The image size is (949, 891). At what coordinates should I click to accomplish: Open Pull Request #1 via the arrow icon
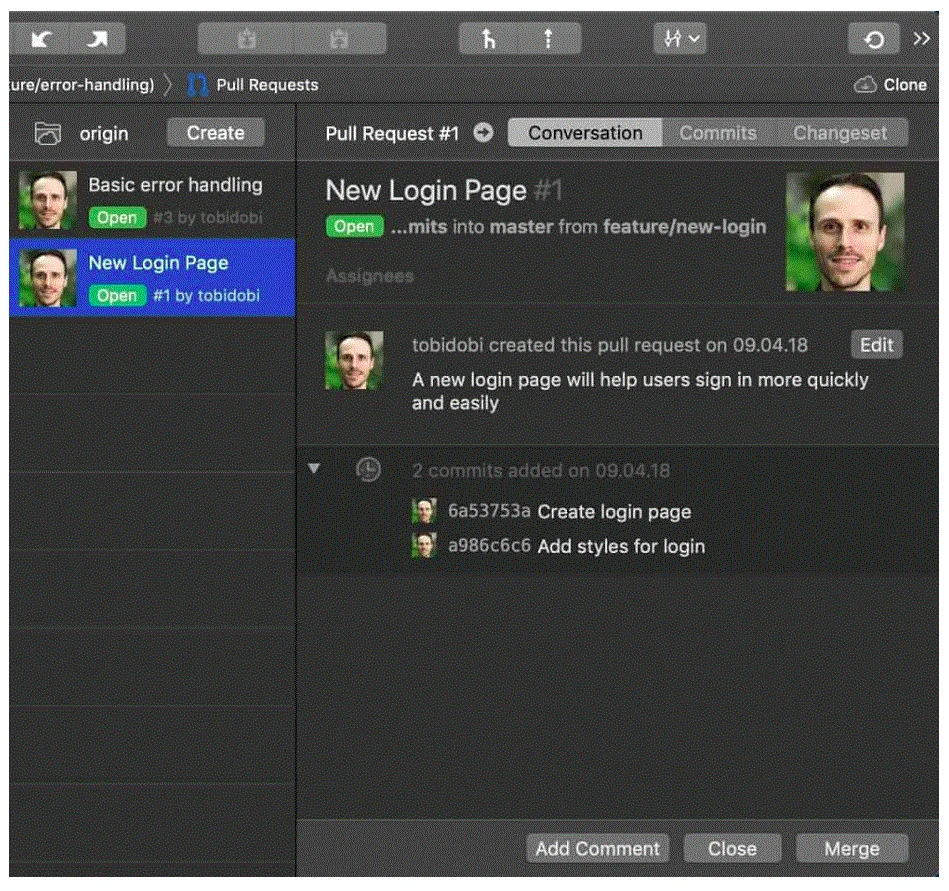point(483,132)
